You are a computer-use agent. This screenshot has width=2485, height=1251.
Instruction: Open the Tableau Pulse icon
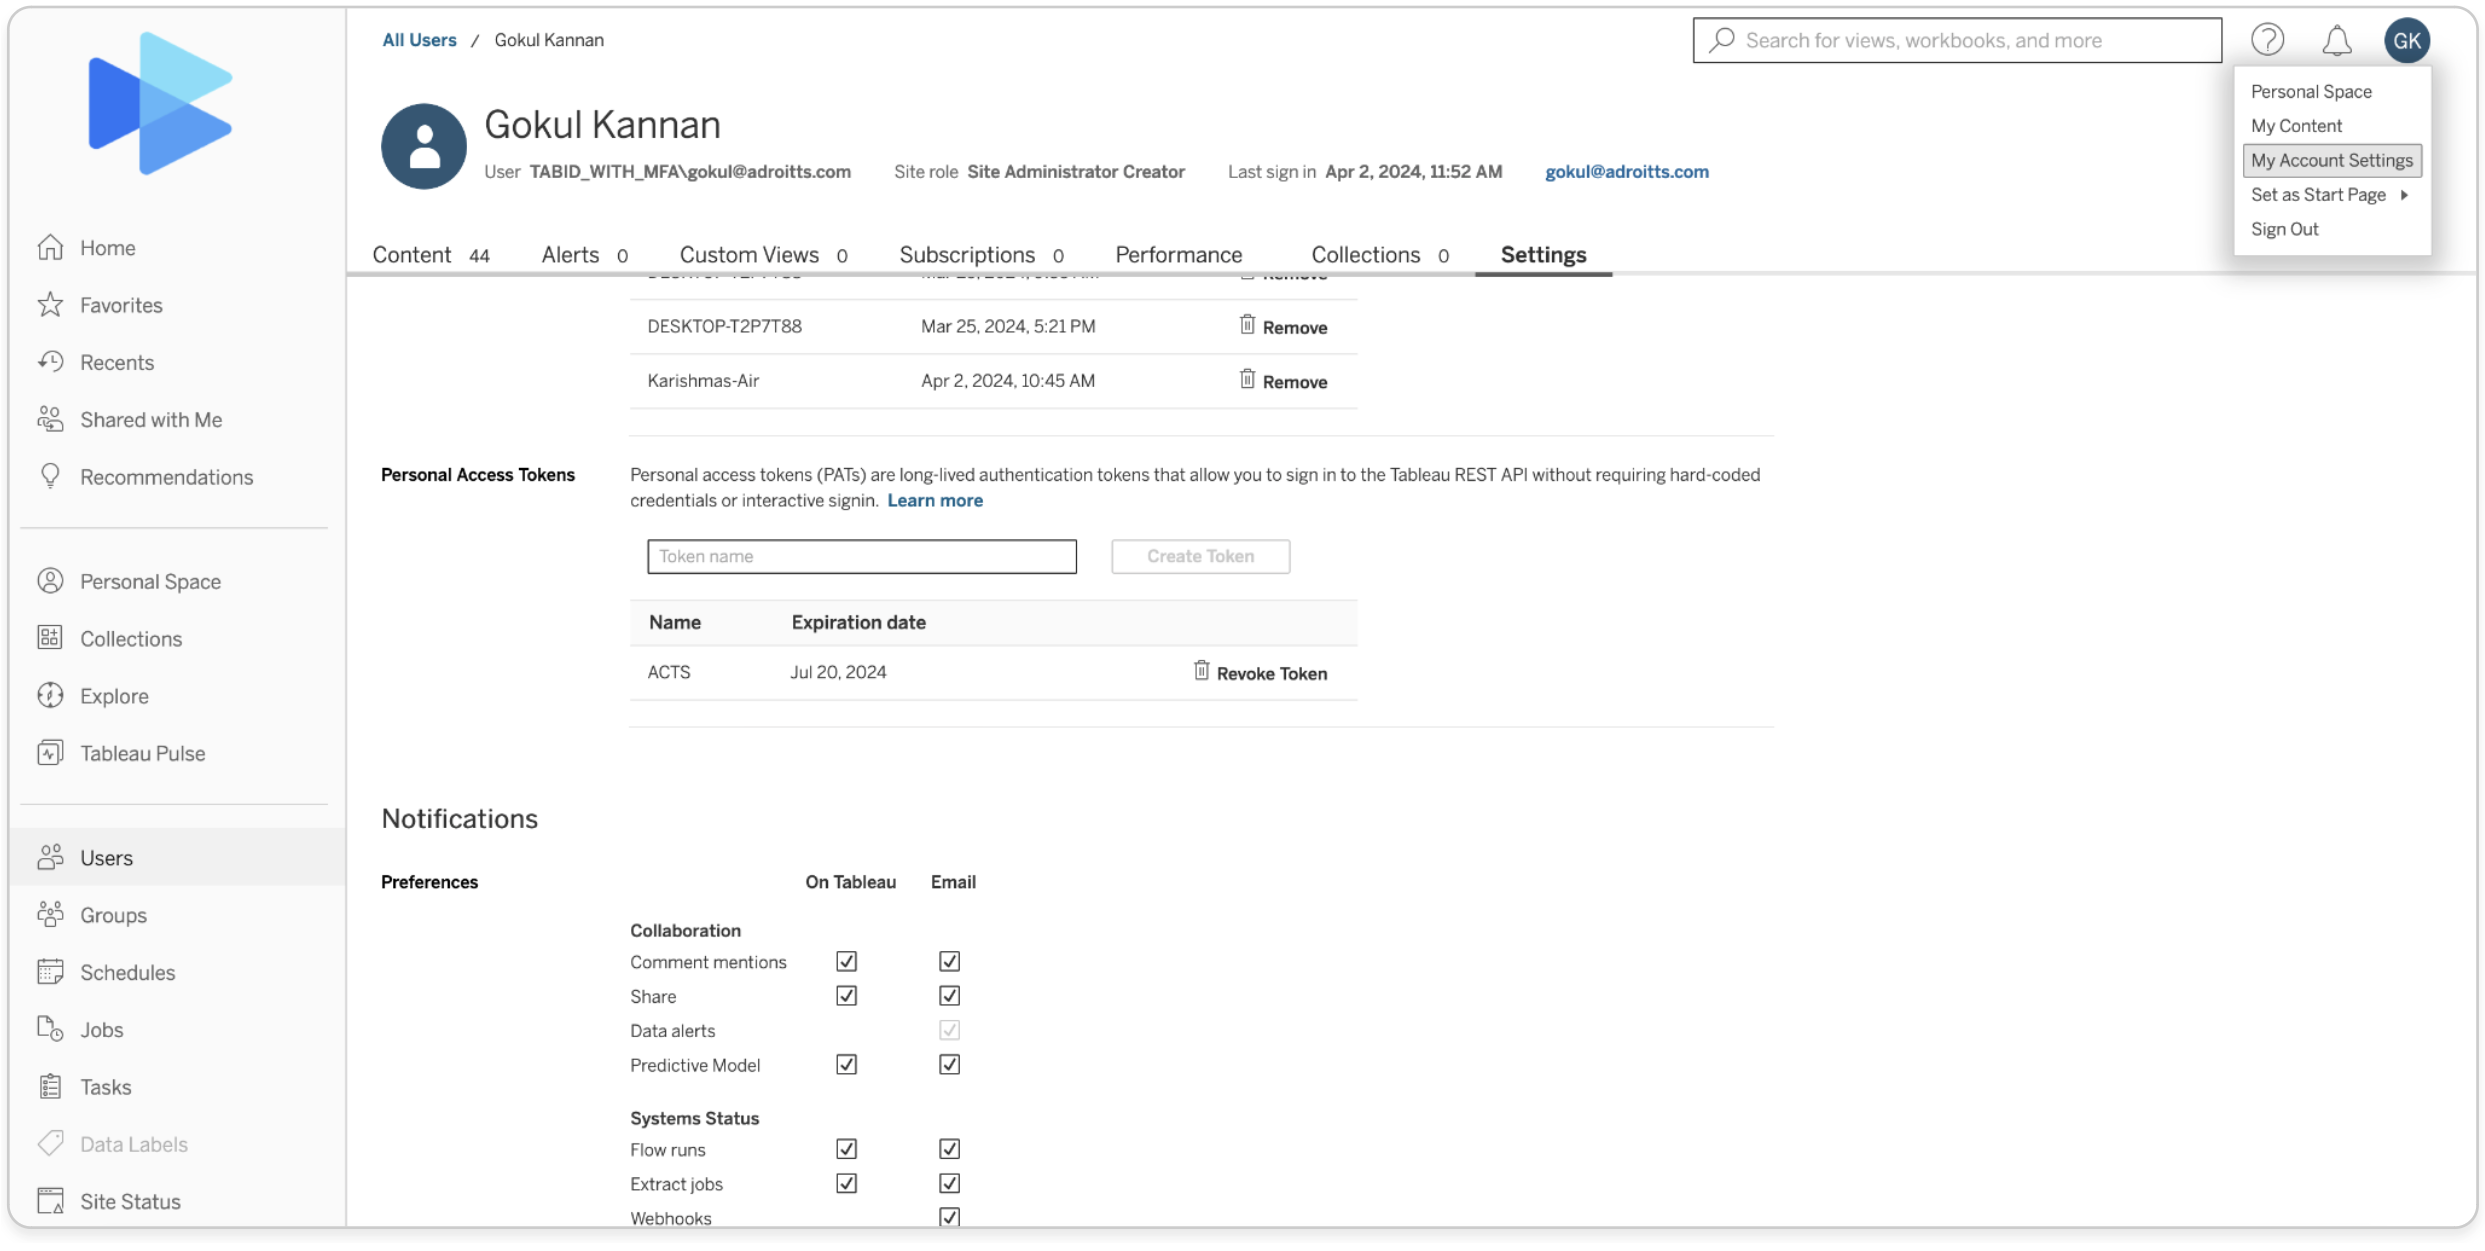(50, 752)
